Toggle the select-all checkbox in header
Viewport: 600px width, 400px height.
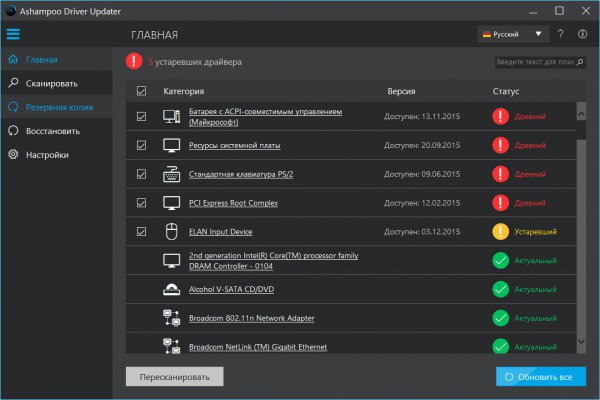pyautogui.click(x=141, y=91)
